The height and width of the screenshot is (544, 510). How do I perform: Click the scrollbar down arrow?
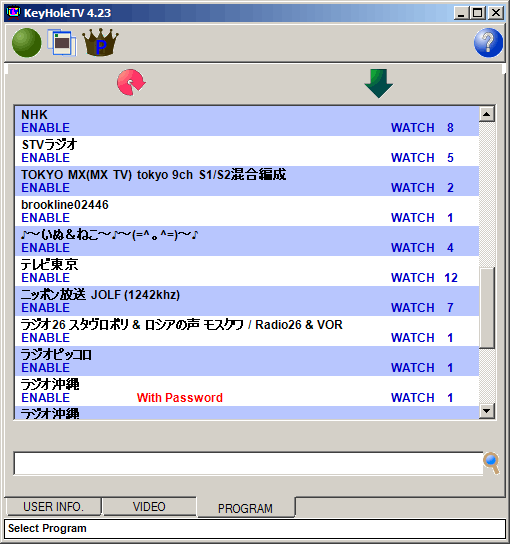[x=487, y=411]
